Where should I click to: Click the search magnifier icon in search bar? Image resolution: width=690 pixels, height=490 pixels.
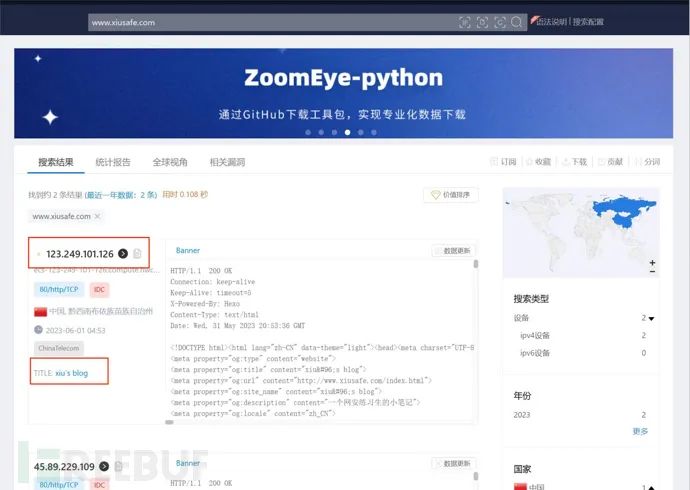pos(517,21)
